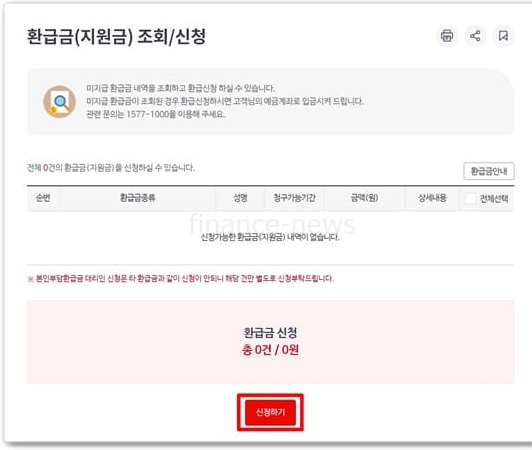Image resolution: width=532 pixels, height=450 pixels.
Task: Click the 미지급 환급금 내역을 조회 info line
Action: tap(180, 88)
